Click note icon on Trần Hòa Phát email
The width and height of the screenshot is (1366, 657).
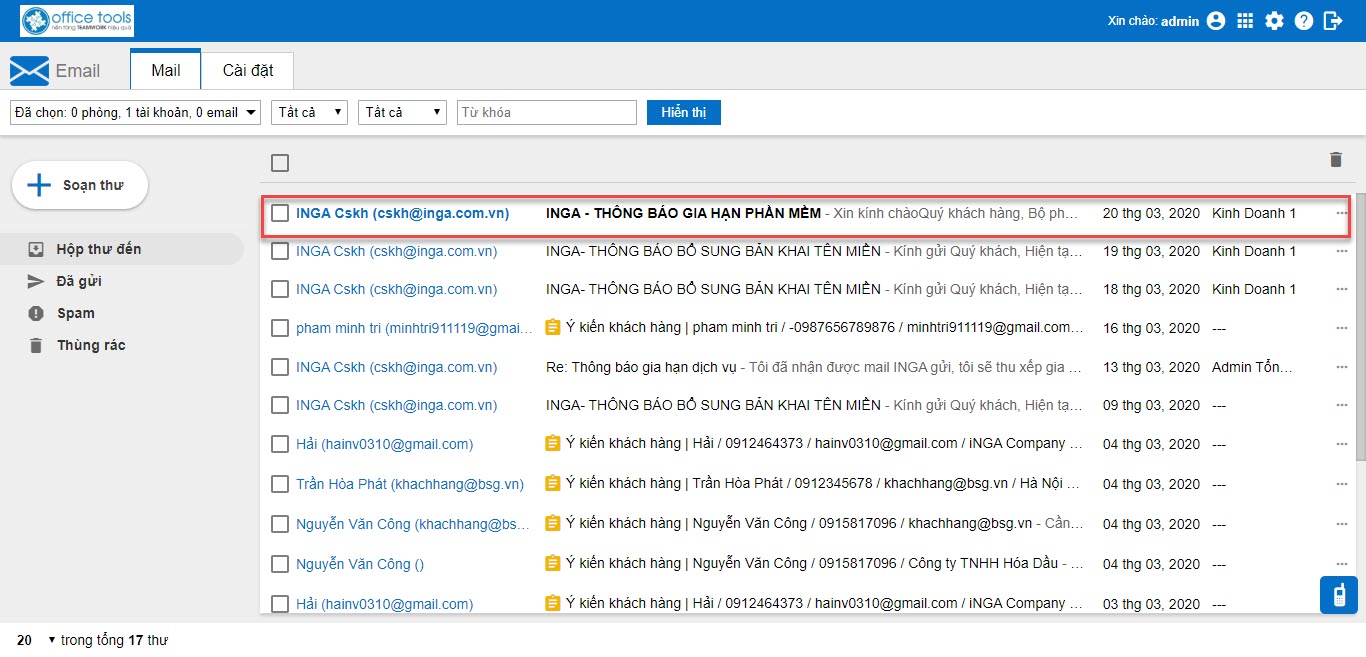tap(552, 483)
